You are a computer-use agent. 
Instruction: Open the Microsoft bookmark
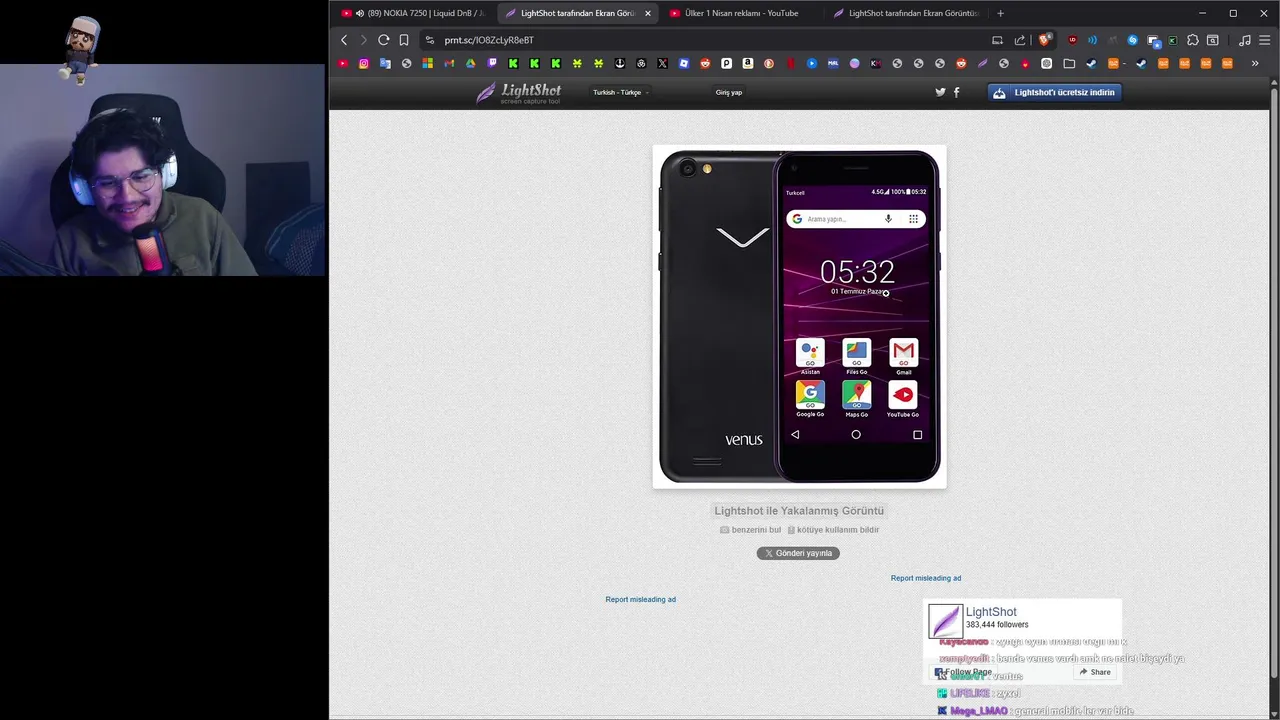click(428, 63)
